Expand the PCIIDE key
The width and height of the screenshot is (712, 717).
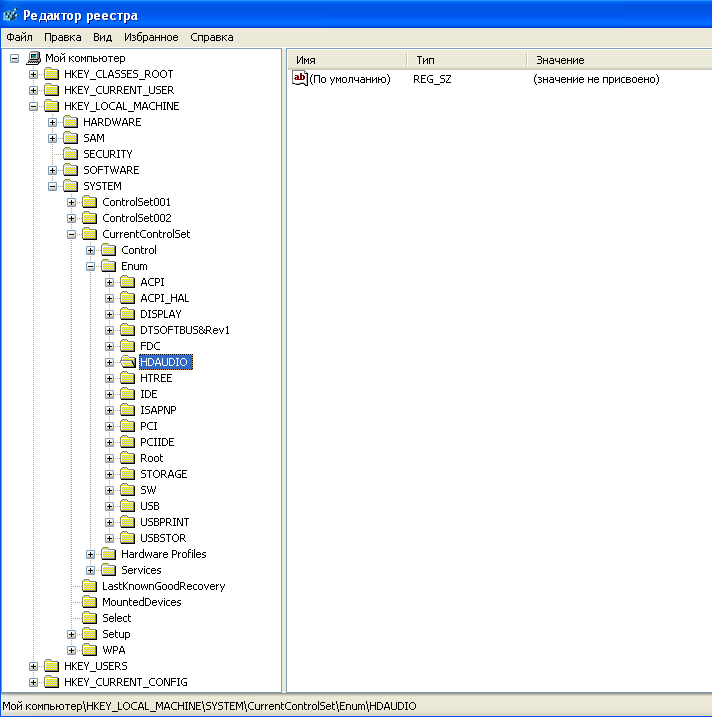tap(109, 443)
